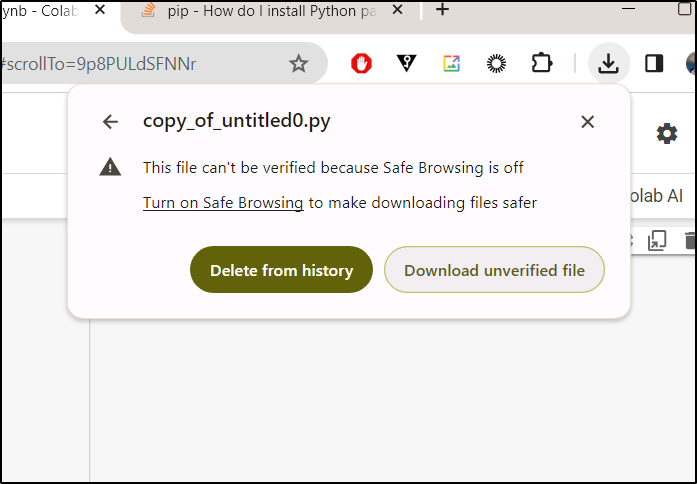Image resolution: width=697 pixels, height=484 pixels.
Task: Open the Turn on Safe Browsing link
Action: coord(223,203)
